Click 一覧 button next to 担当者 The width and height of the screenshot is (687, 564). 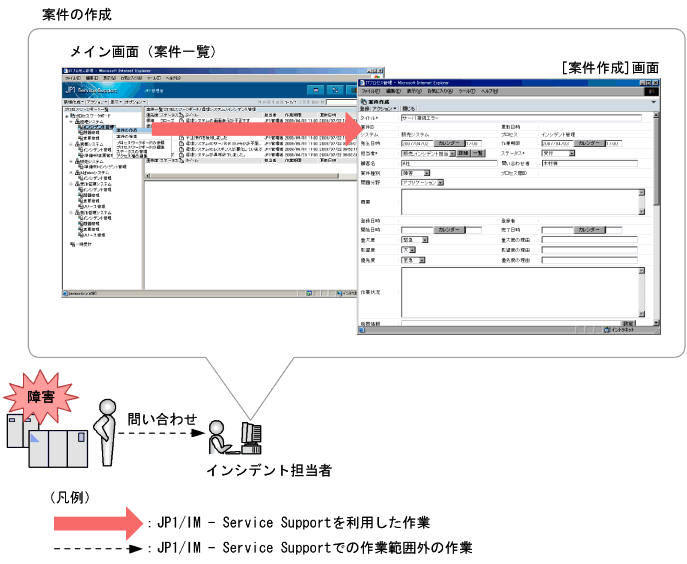[478, 153]
